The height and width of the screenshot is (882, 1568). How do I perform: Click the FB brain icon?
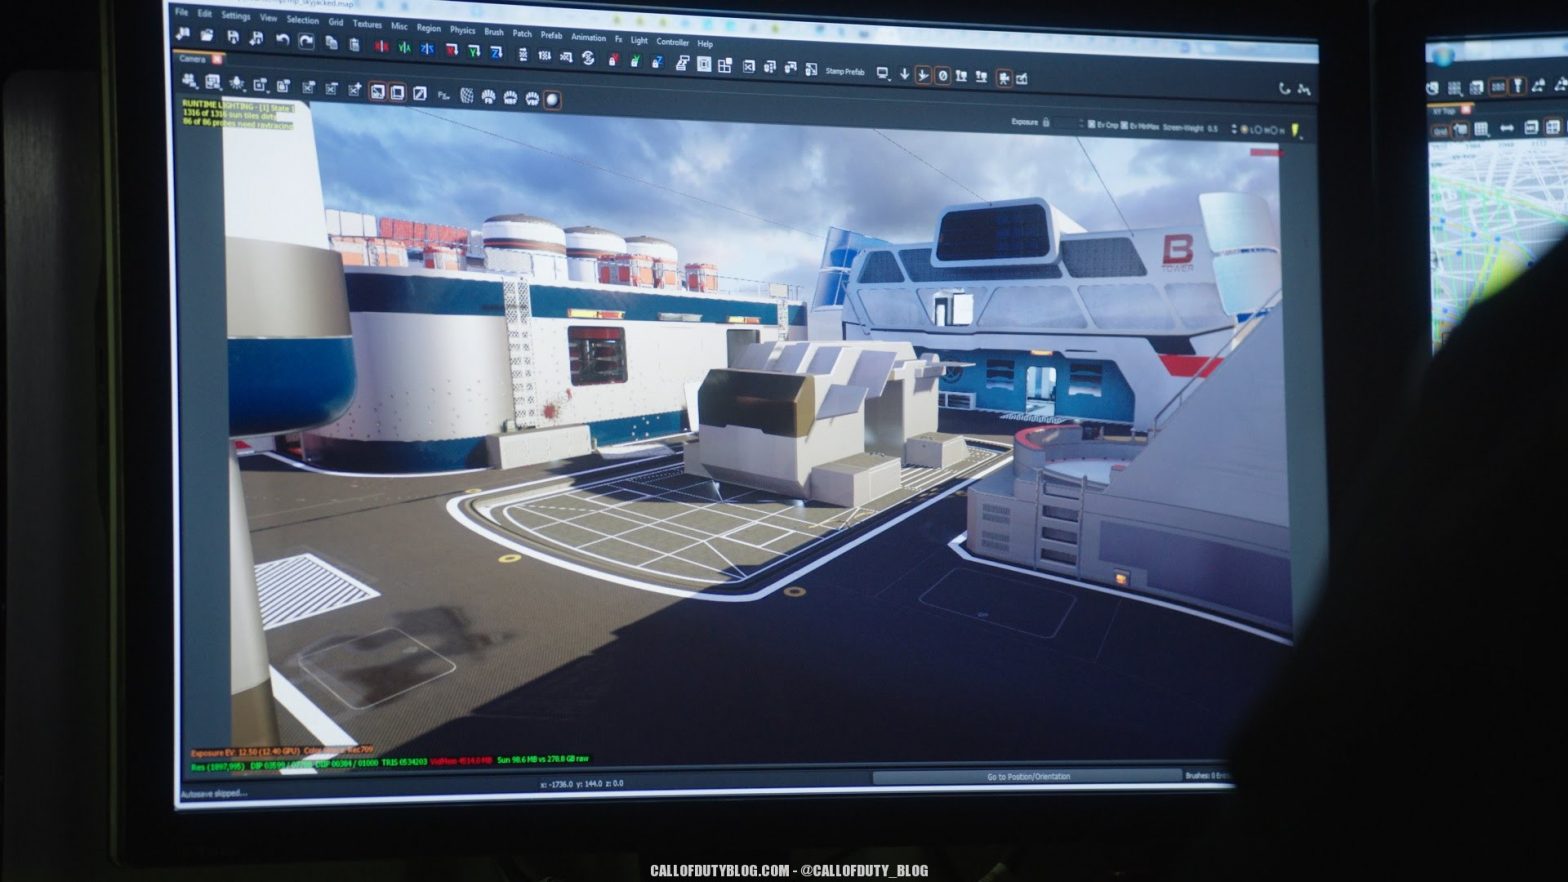click(x=488, y=97)
